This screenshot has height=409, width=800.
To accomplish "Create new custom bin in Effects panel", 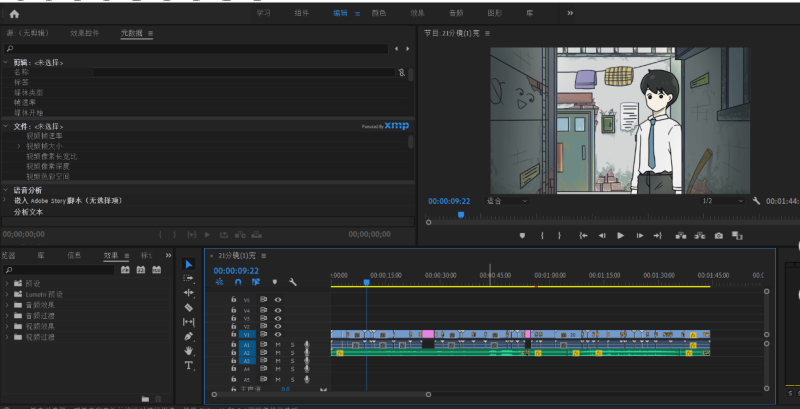I will click(x=145, y=399).
